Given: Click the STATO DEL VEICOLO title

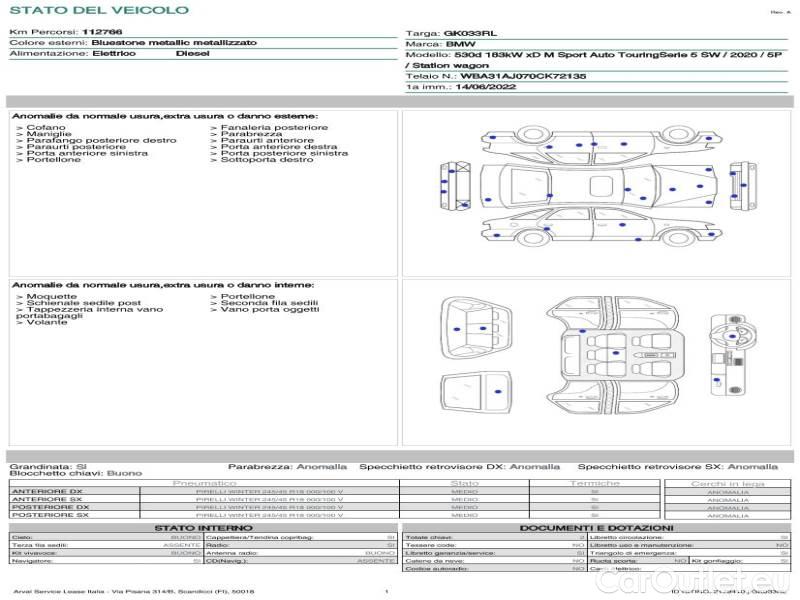Looking at the screenshot, I should pos(98,10).
